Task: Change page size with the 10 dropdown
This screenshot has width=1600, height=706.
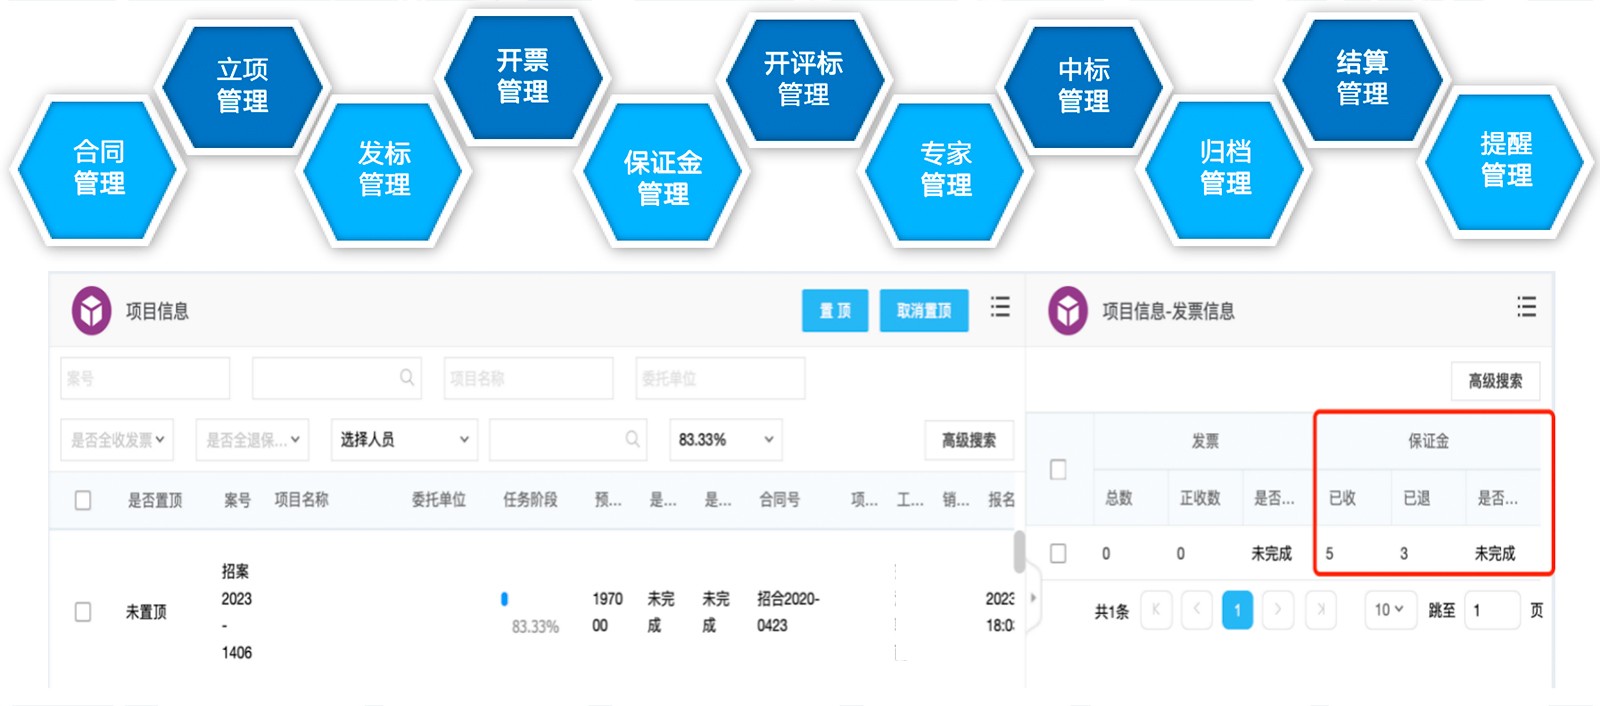Action: [x=1390, y=609]
